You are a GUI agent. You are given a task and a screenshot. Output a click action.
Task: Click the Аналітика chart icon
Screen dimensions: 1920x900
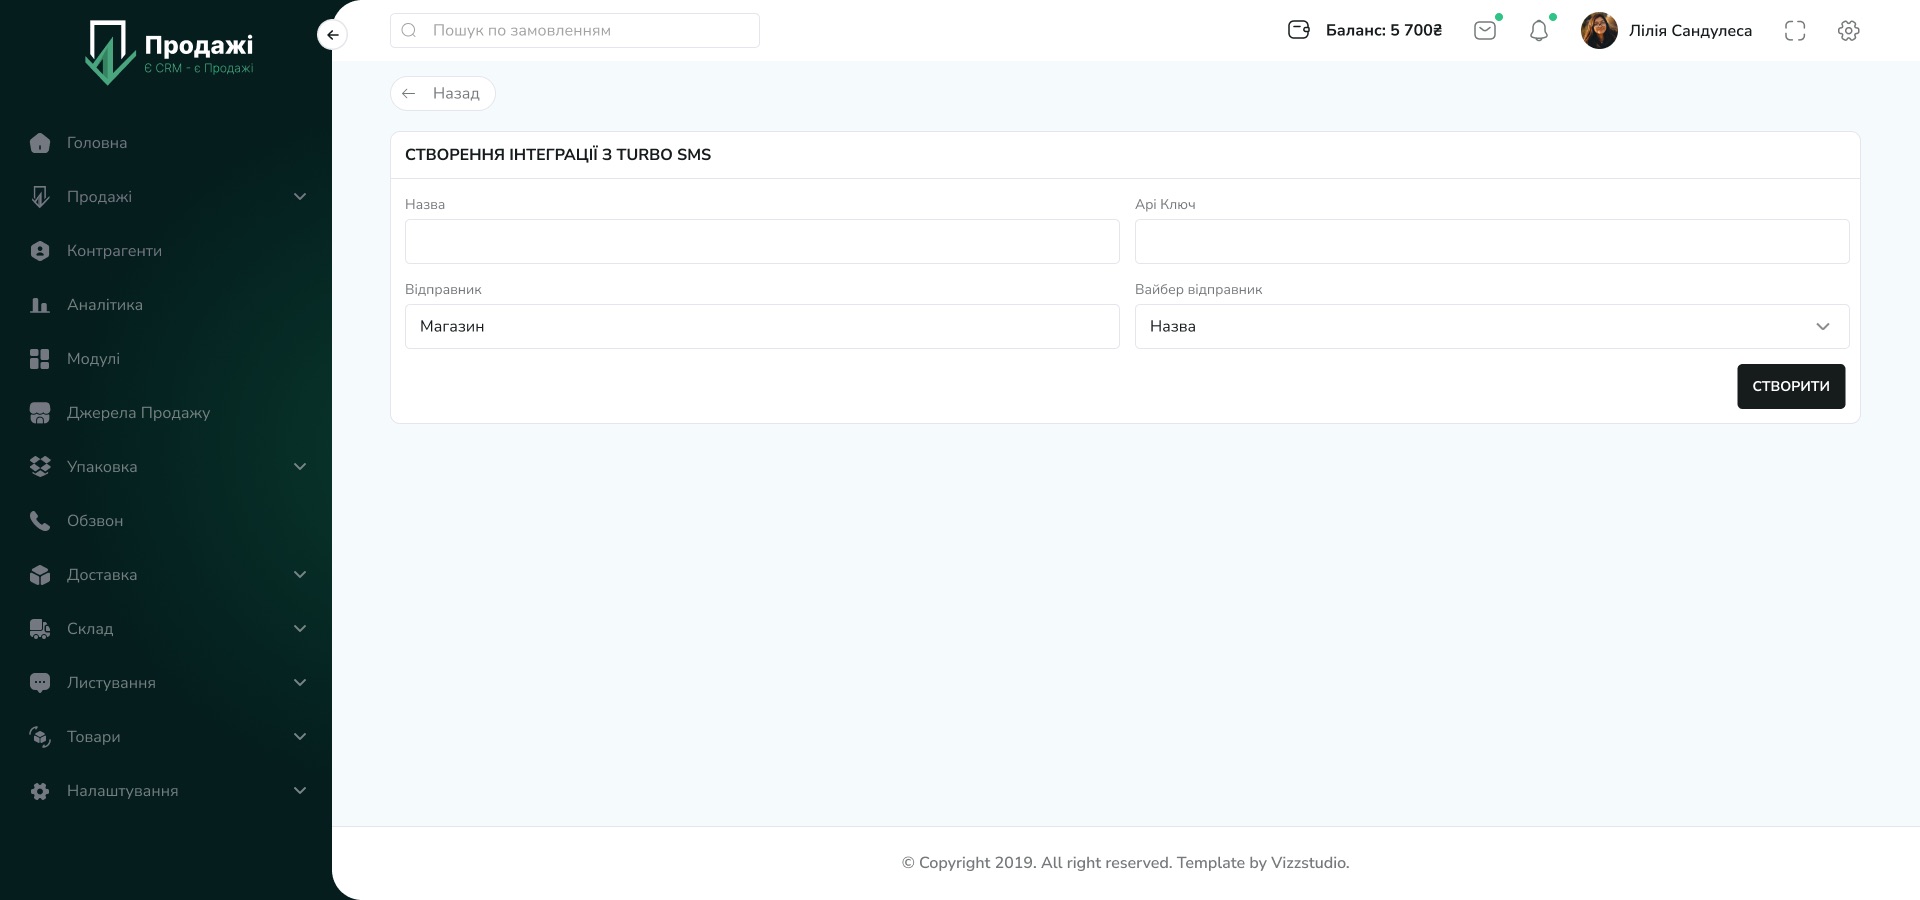click(x=40, y=305)
